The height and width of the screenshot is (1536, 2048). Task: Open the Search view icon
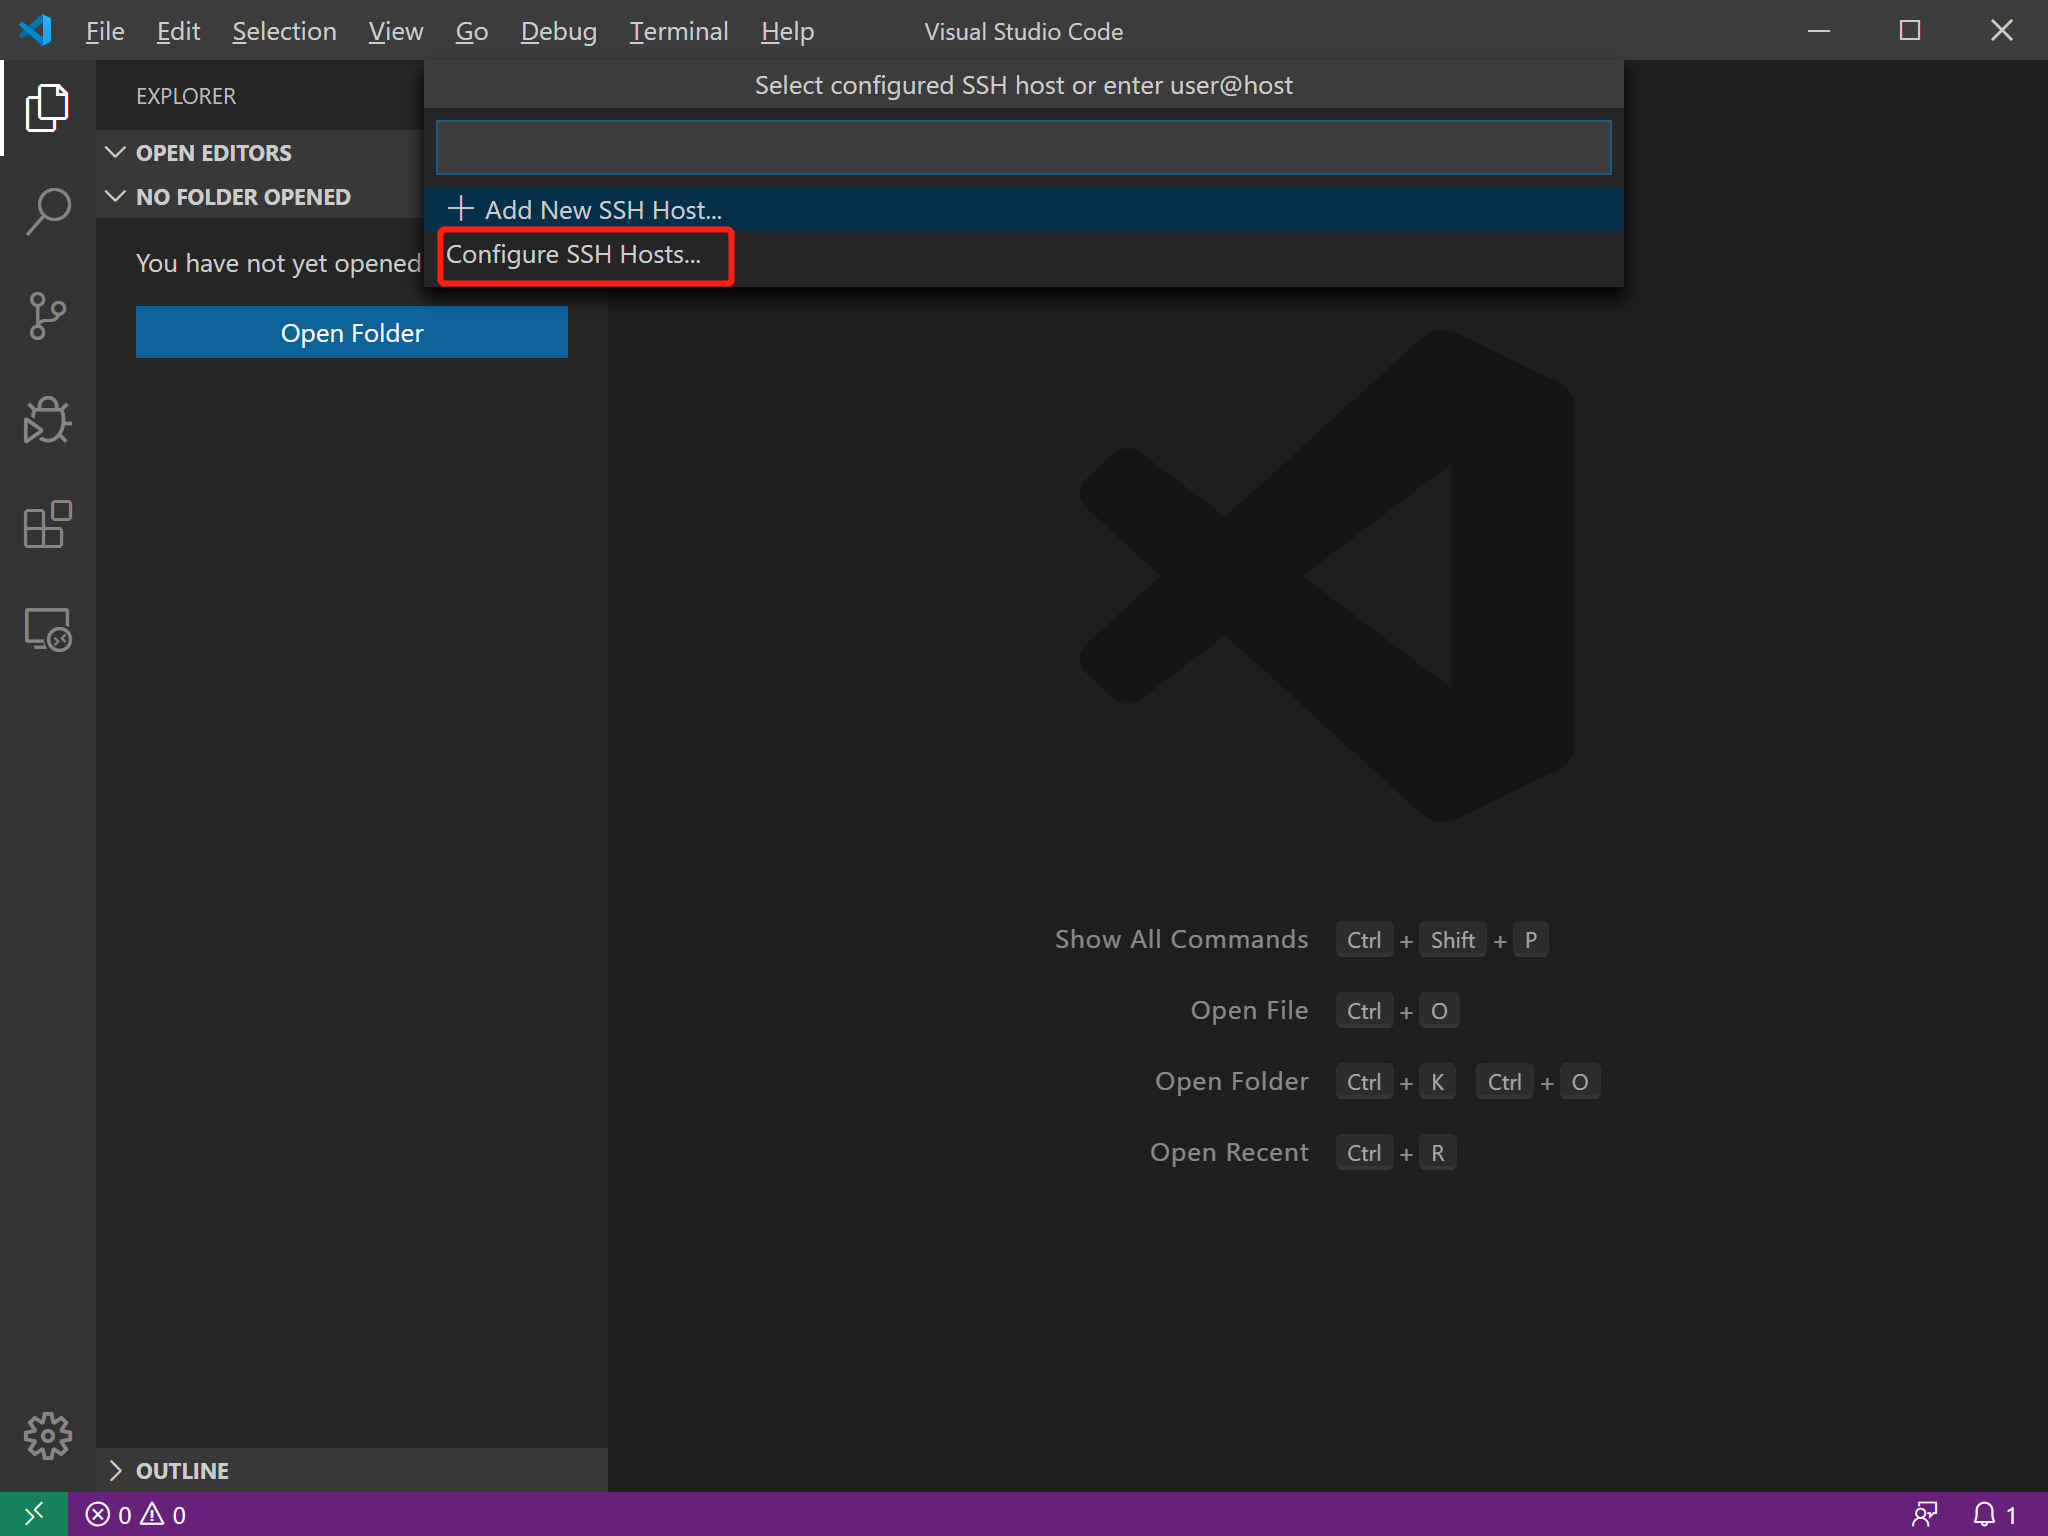(x=47, y=212)
